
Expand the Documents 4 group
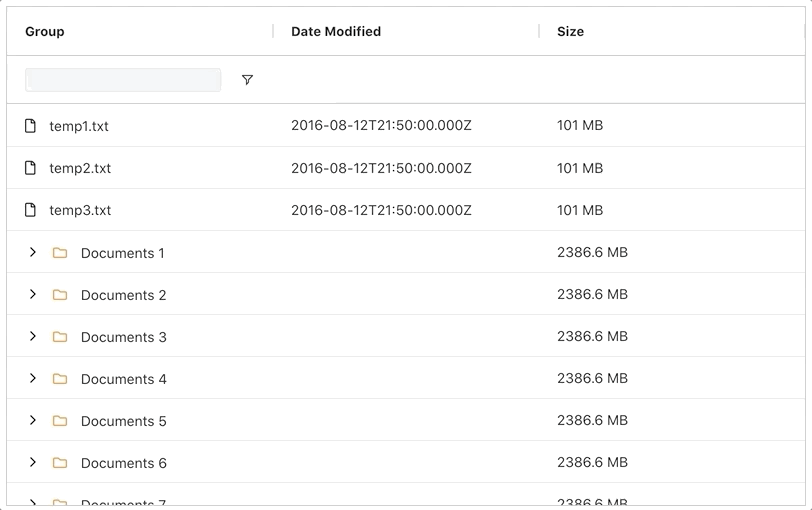tap(33, 378)
